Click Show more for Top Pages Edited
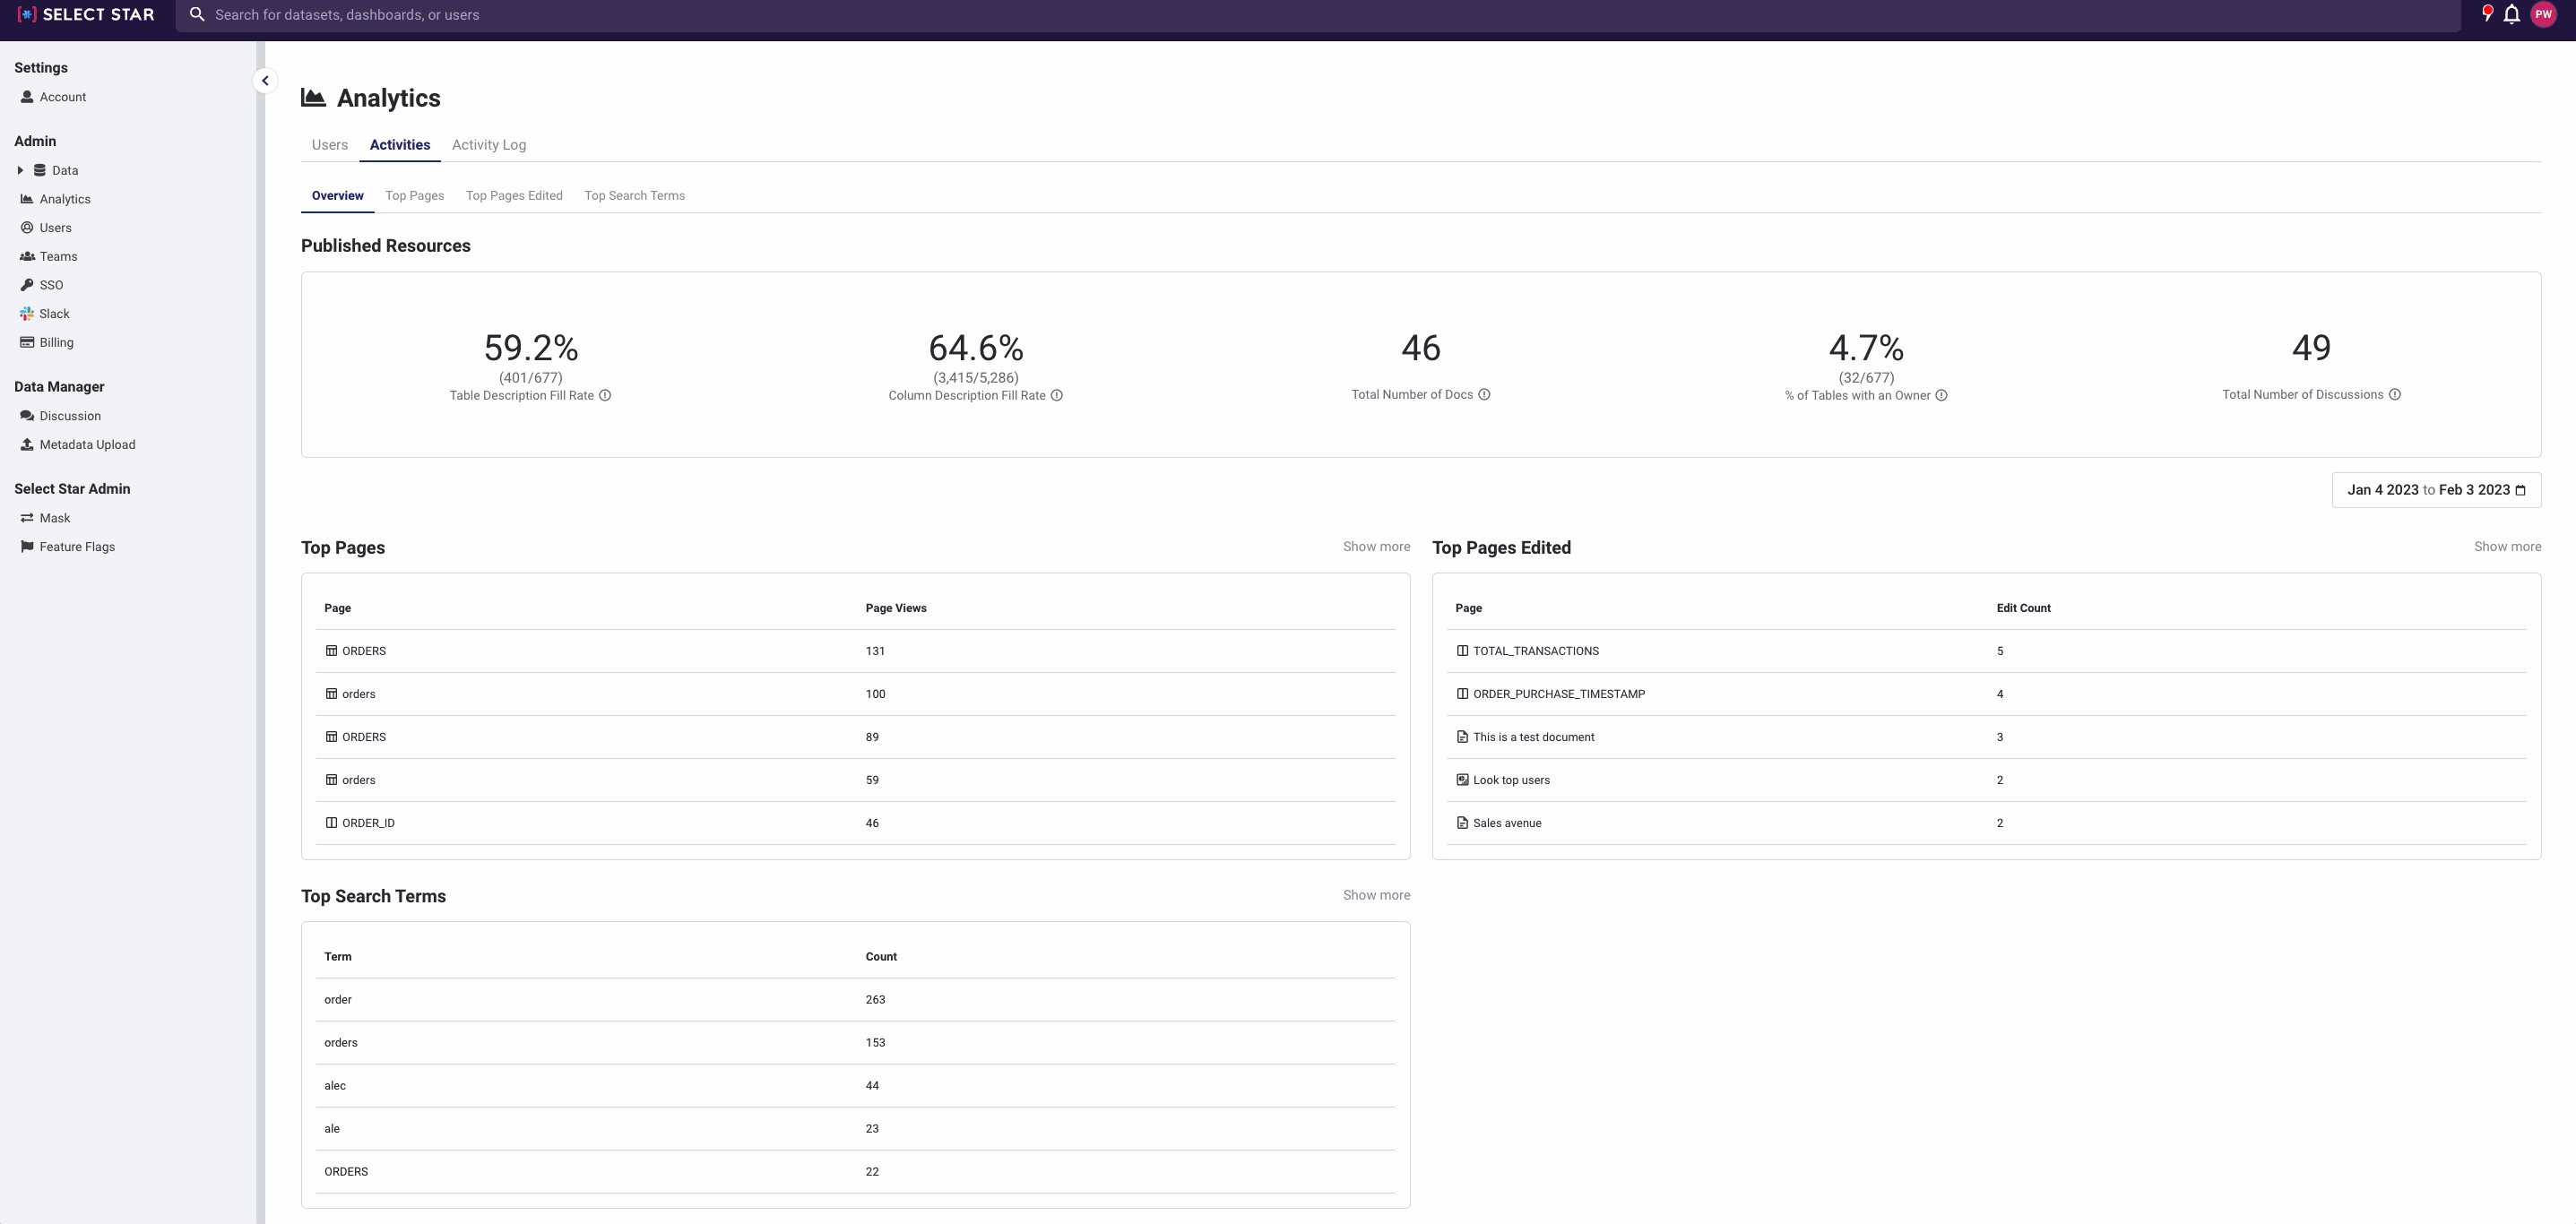The image size is (2576, 1224). [x=2506, y=547]
